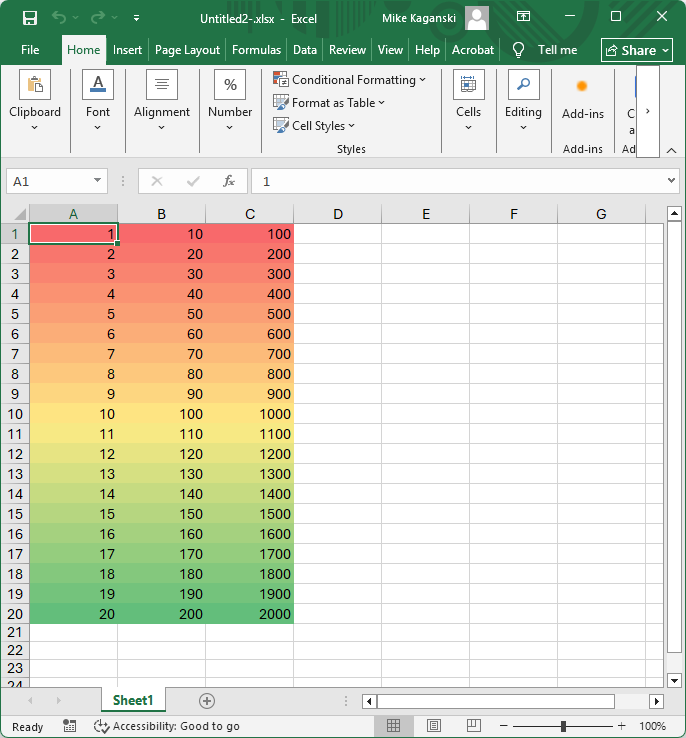The width and height of the screenshot is (686, 738).
Task: Select cell C20 containing 2000
Action: coord(250,614)
